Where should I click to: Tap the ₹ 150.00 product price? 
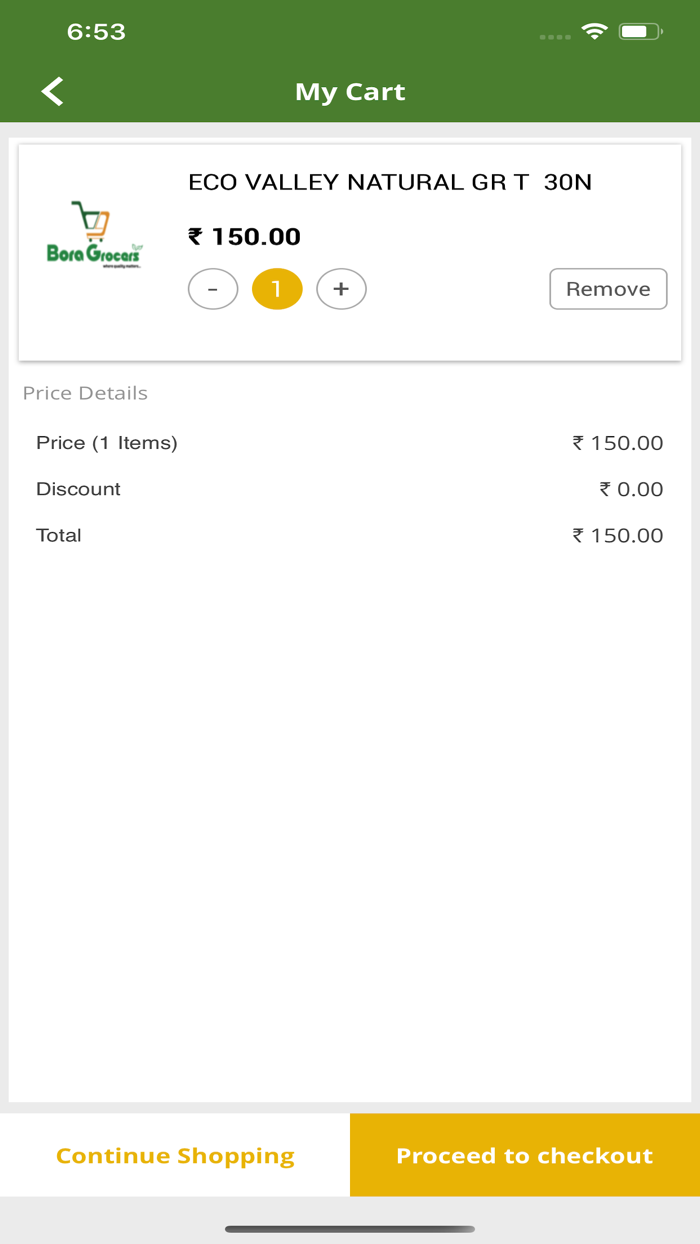pyautogui.click(x=245, y=237)
